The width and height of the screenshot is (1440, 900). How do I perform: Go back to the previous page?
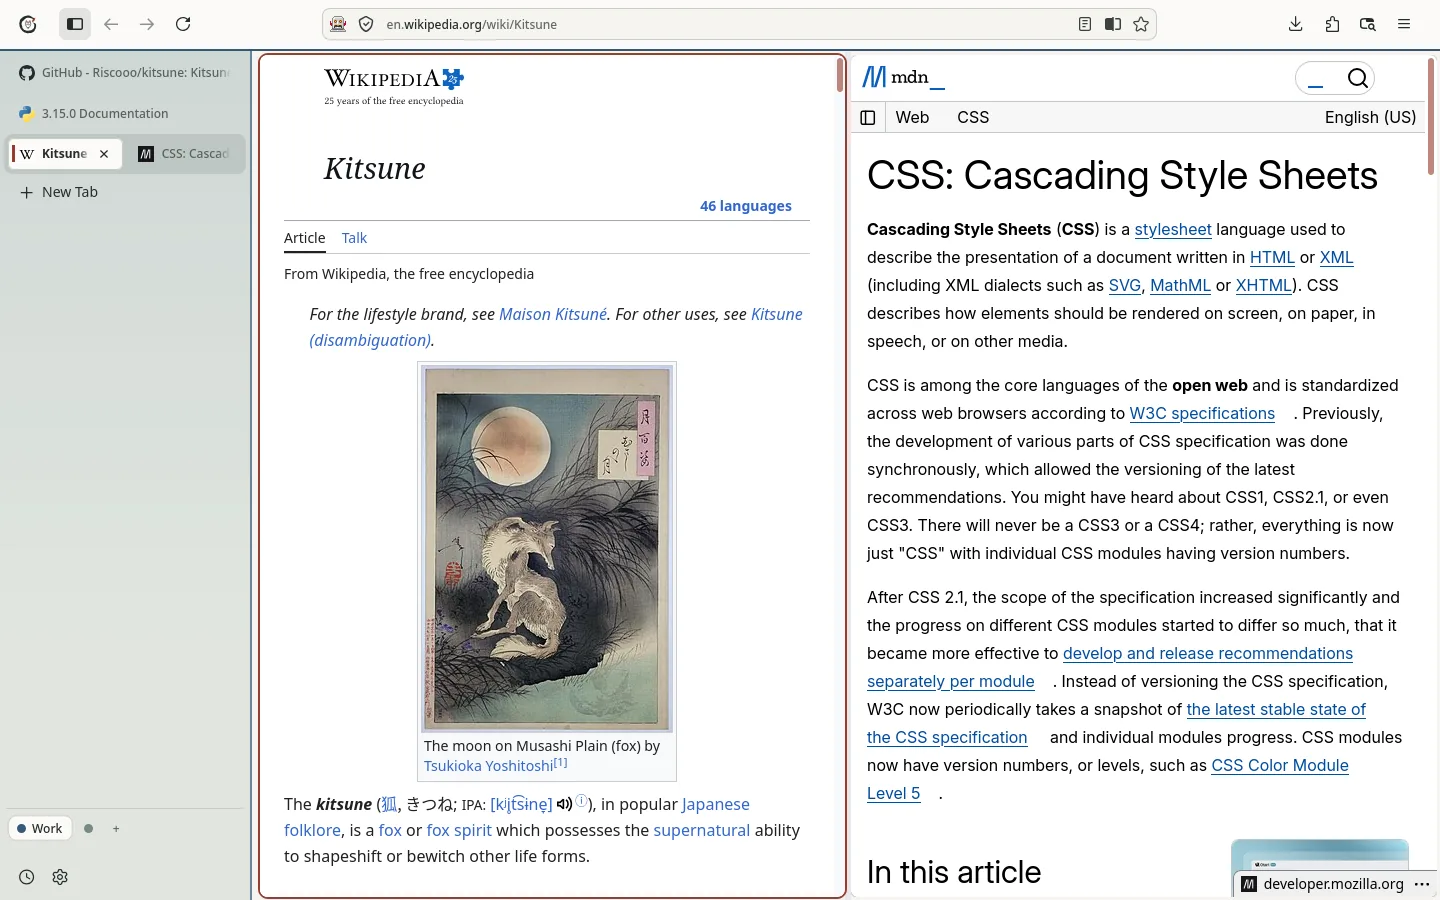pyautogui.click(x=111, y=24)
